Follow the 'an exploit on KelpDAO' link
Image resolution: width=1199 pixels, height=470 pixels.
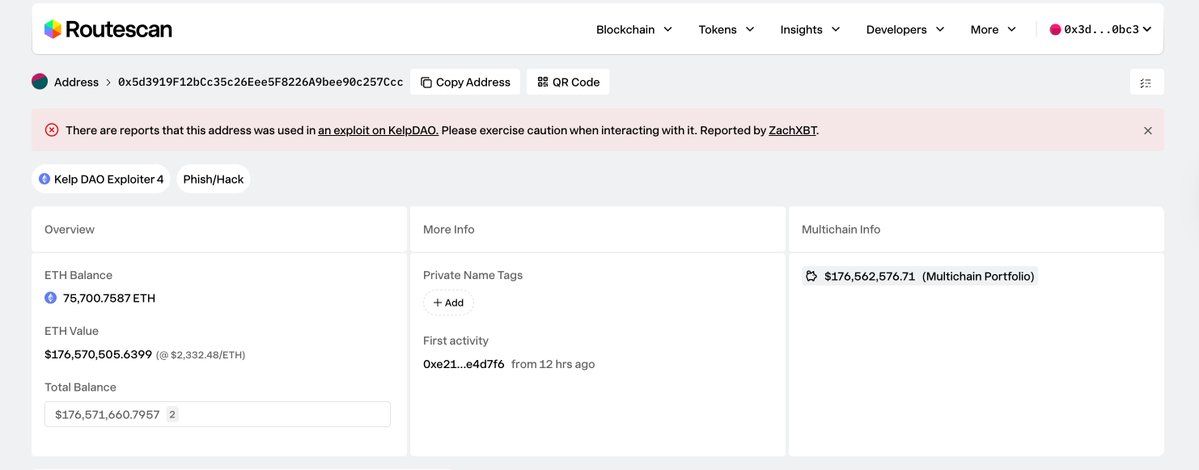378,130
